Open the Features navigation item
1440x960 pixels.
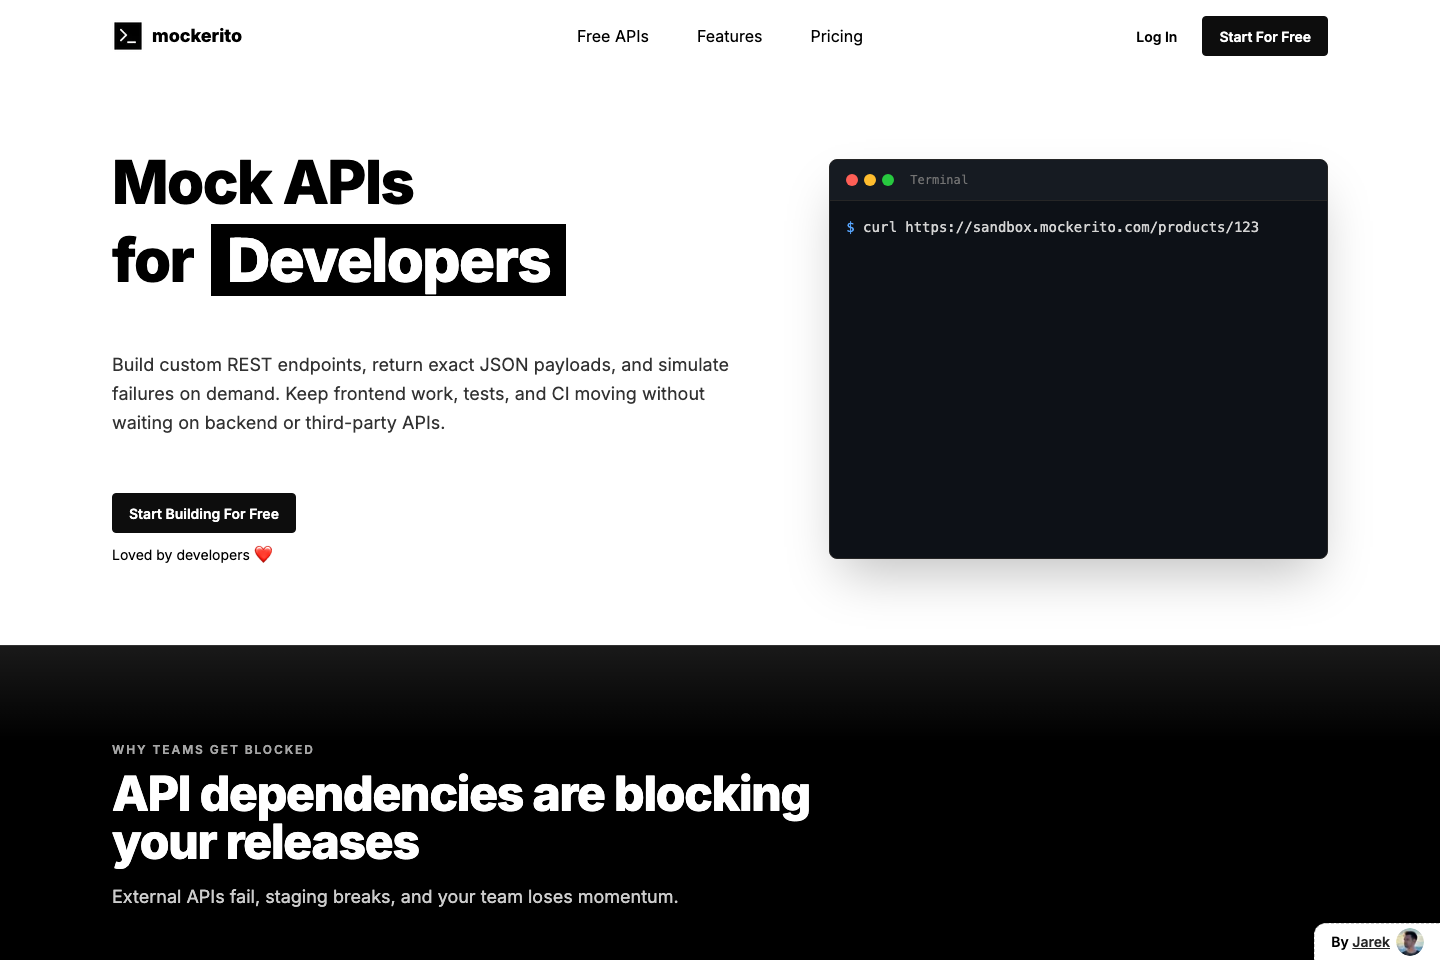click(729, 36)
